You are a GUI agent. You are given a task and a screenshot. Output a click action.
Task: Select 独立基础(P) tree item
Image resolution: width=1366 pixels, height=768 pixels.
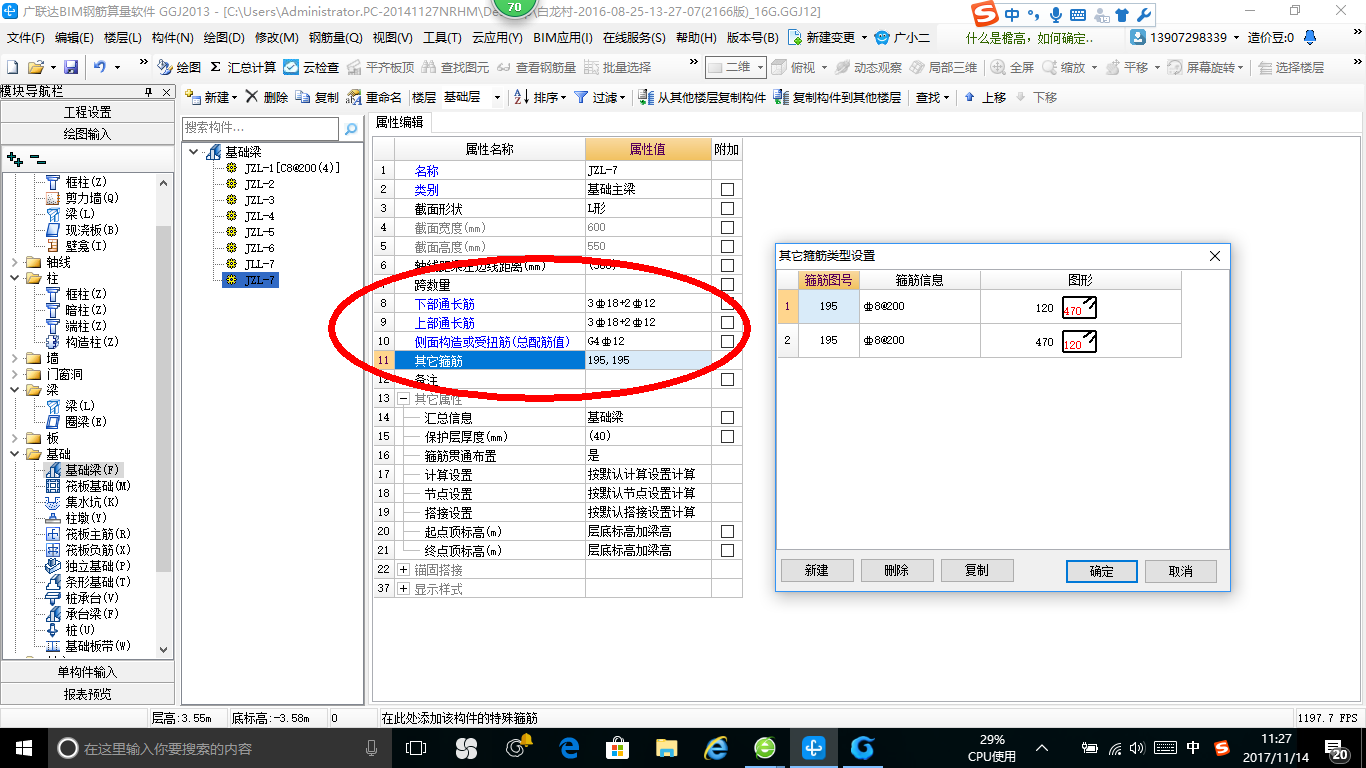[x=96, y=565]
